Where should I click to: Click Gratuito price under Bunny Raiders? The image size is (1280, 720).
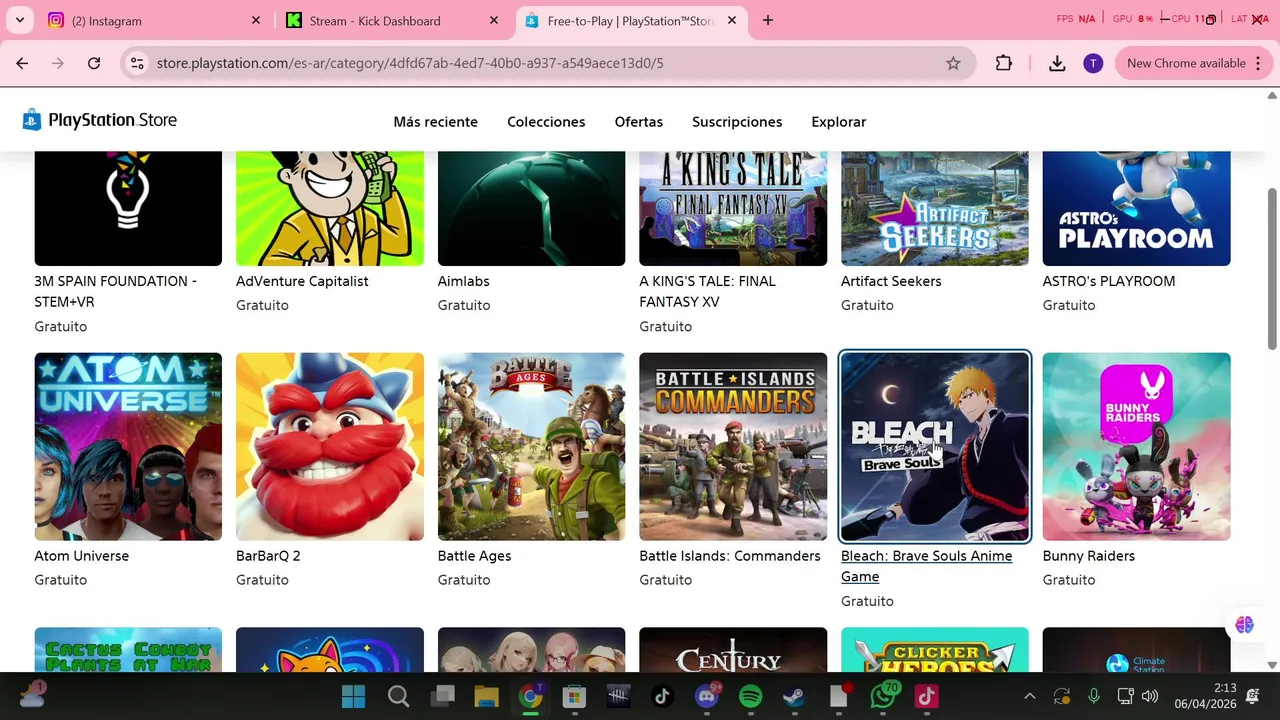(x=1069, y=580)
